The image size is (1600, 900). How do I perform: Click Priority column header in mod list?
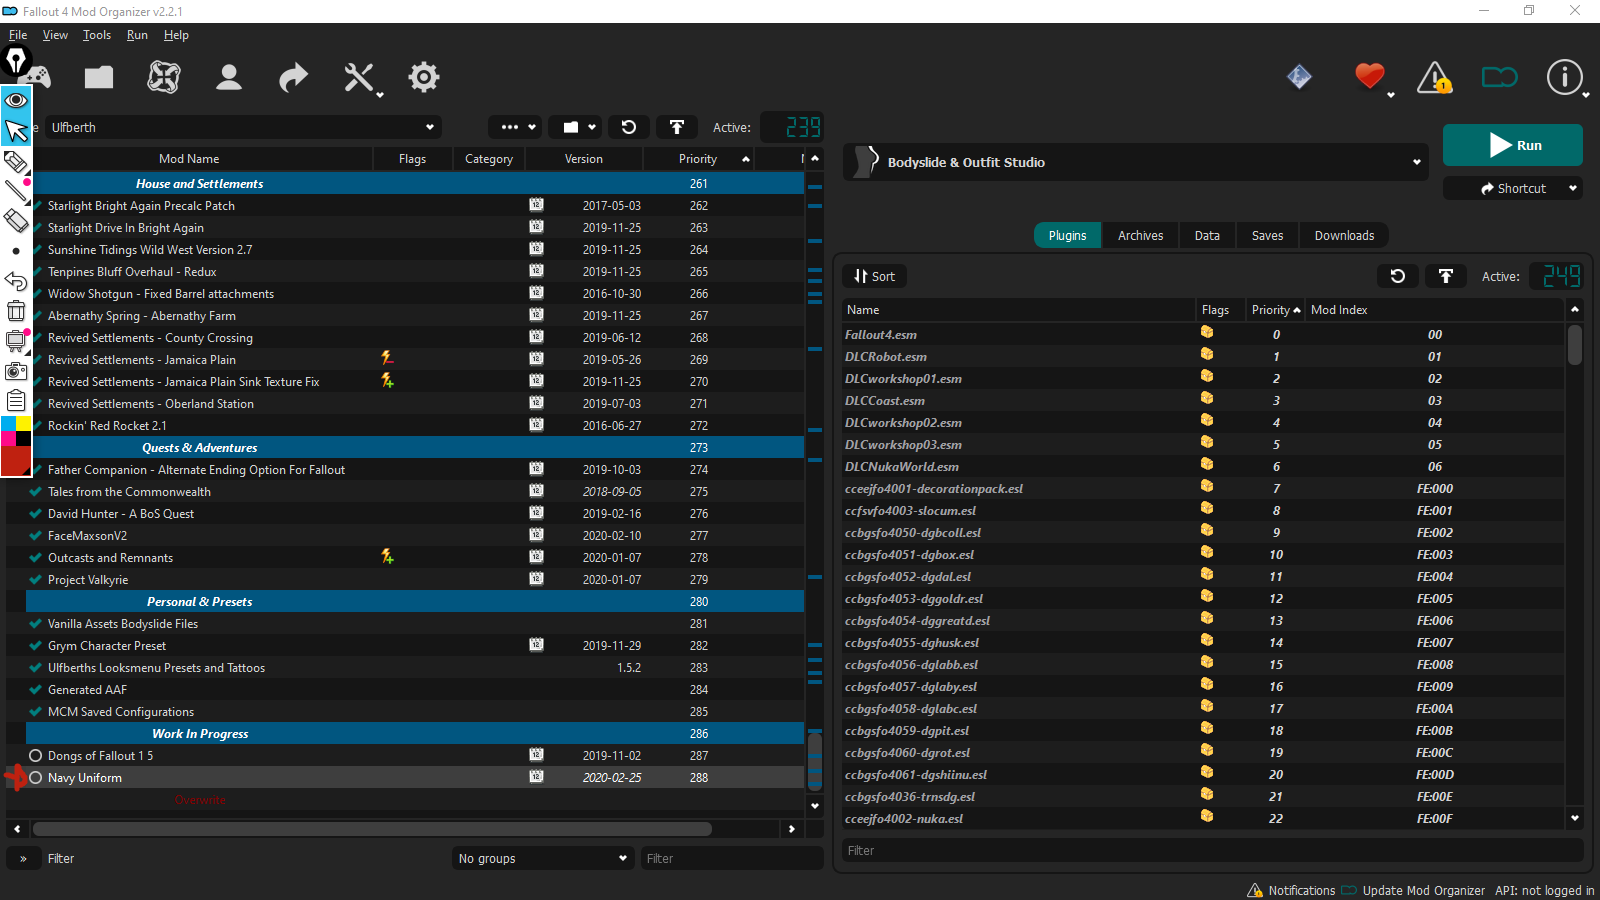click(x=698, y=159)
